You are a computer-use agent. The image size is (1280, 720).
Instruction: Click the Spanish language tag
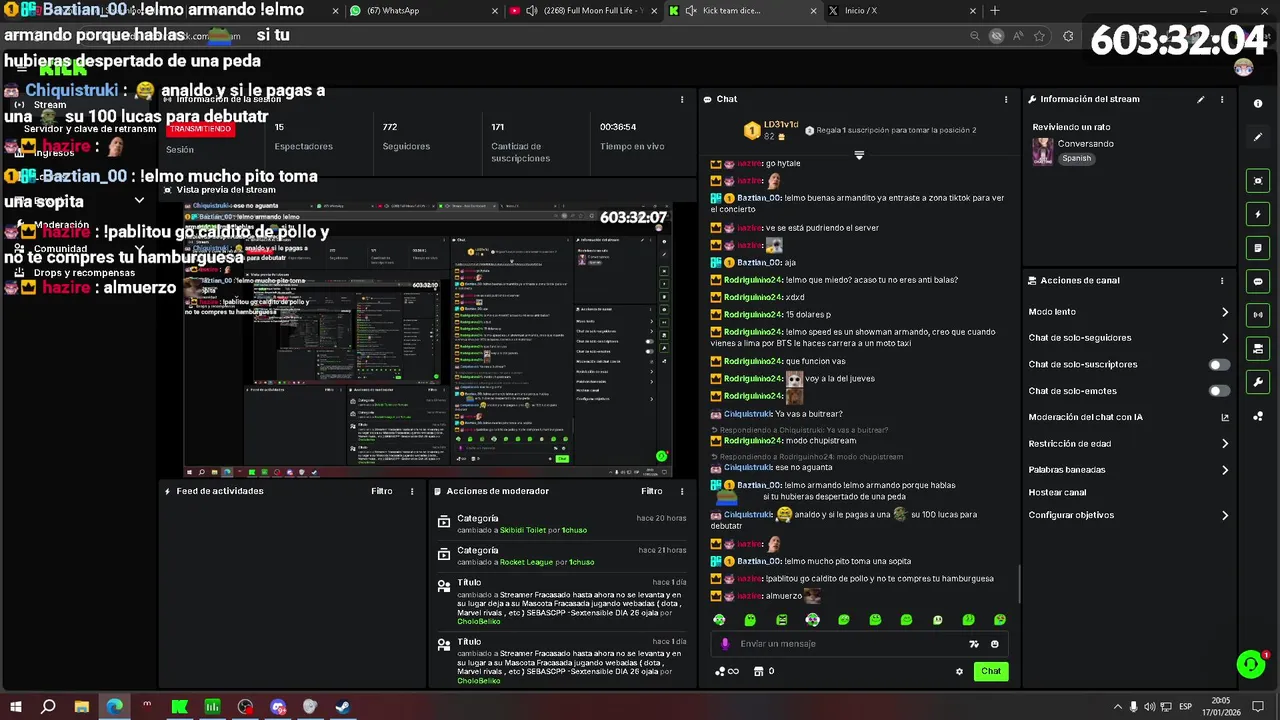click(x=1076, y=158)
